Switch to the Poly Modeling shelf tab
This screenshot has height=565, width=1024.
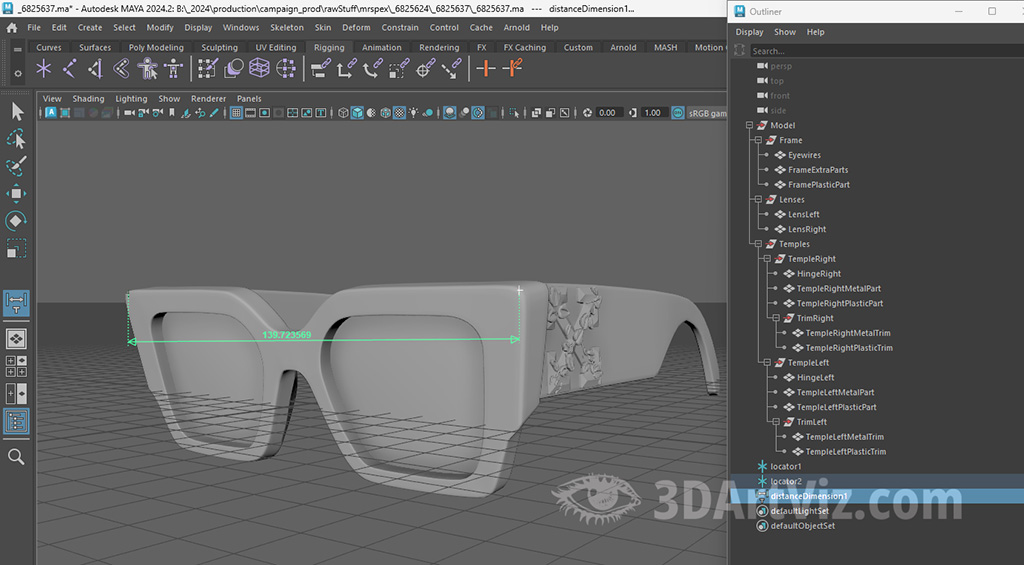(156, 47)
